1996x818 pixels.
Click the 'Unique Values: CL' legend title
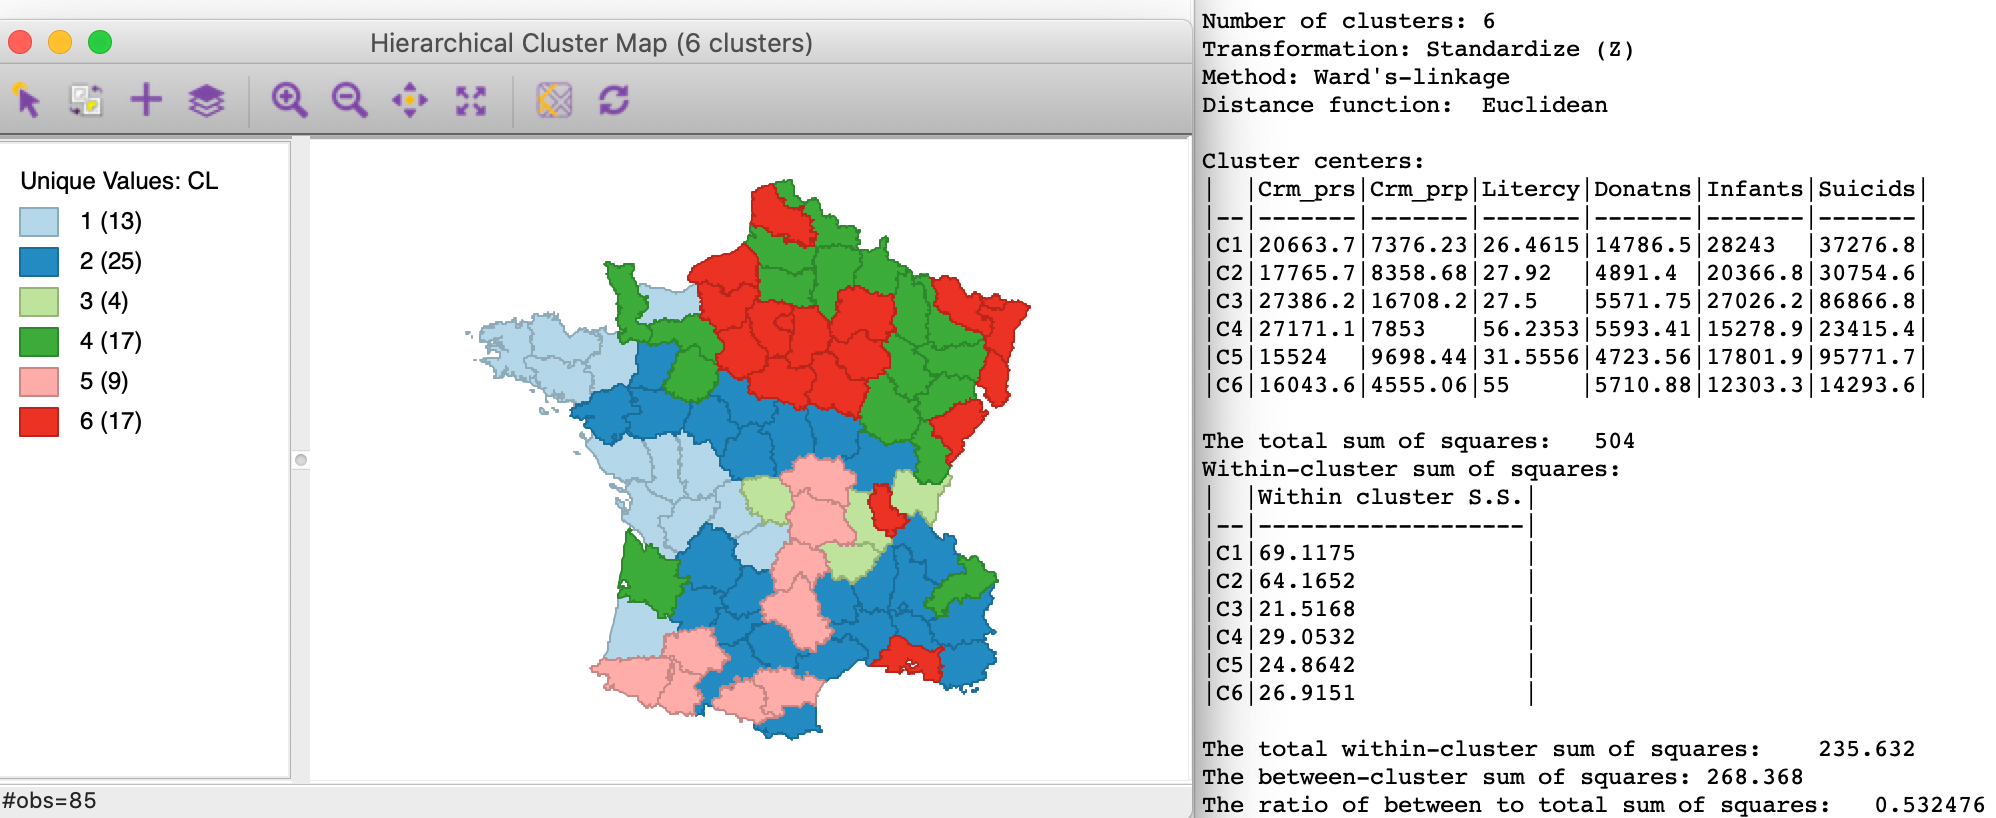119,181
